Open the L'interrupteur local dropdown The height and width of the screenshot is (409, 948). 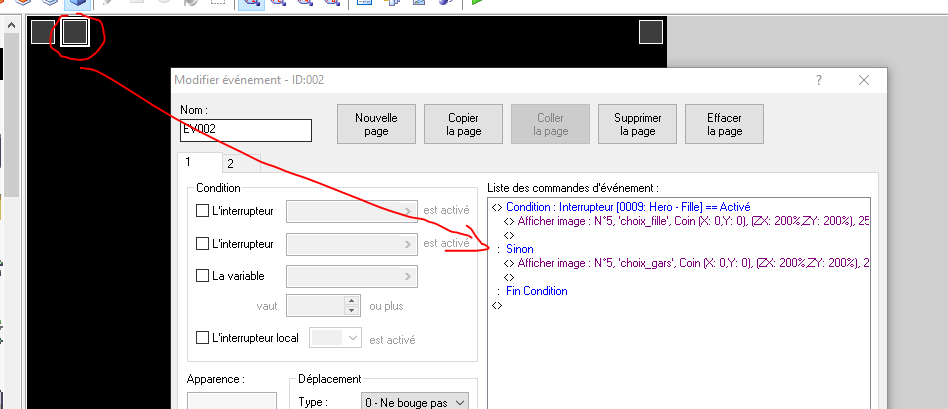336,338
